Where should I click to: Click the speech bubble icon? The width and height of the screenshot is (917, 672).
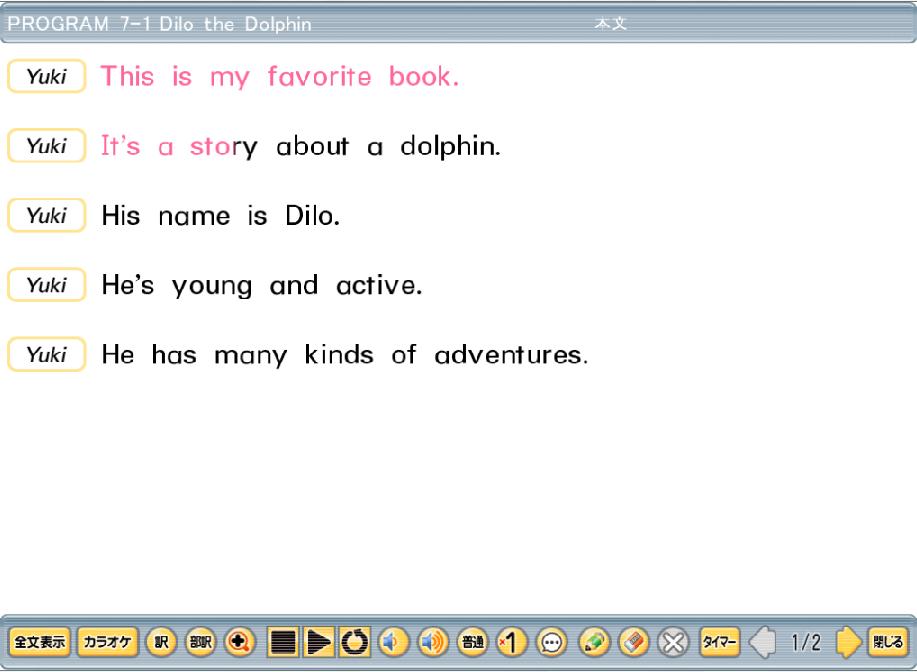(x=551, y=642)
